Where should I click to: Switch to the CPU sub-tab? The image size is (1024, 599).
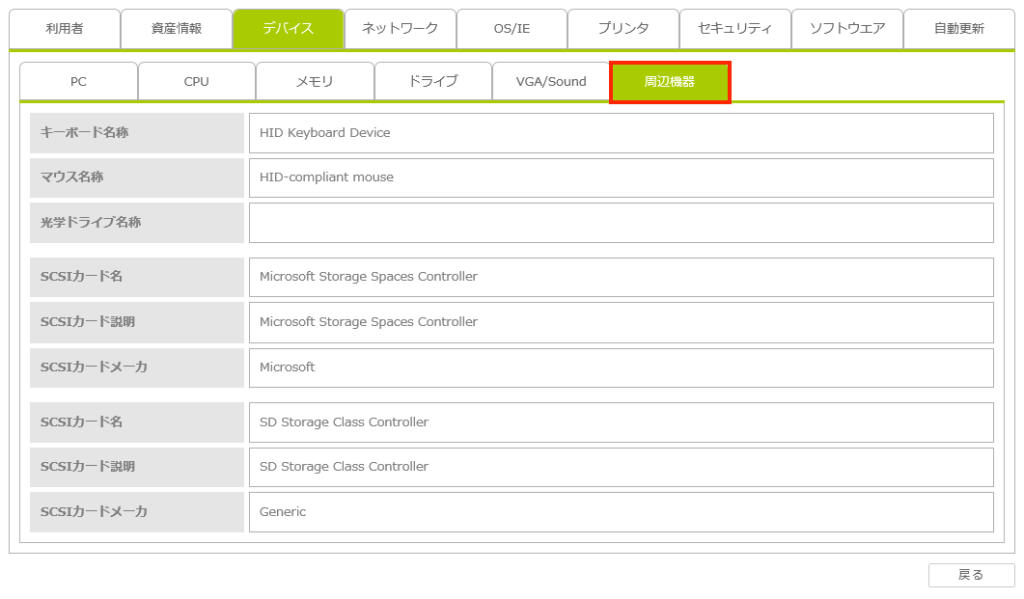[197, 82]
